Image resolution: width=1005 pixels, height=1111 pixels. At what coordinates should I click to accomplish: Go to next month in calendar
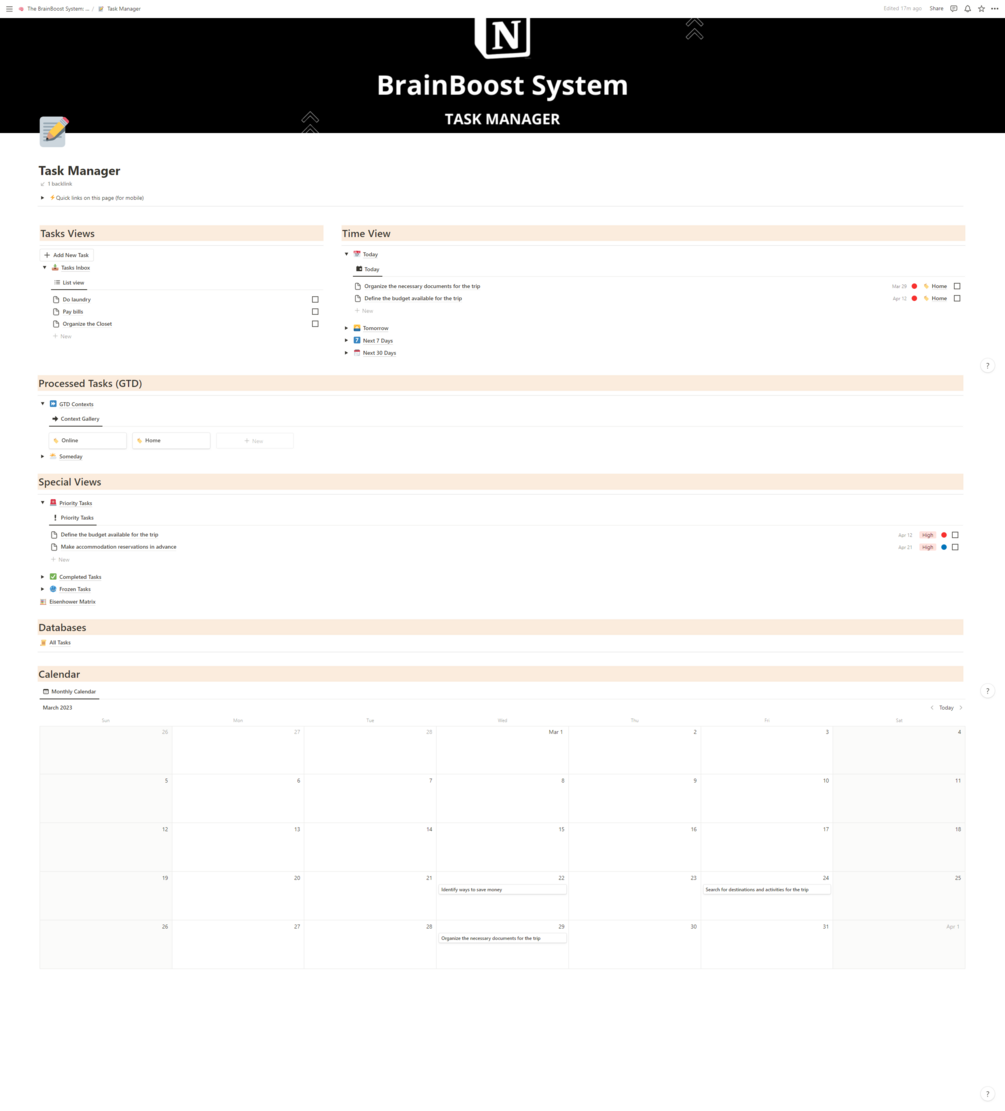coord(961,708)
